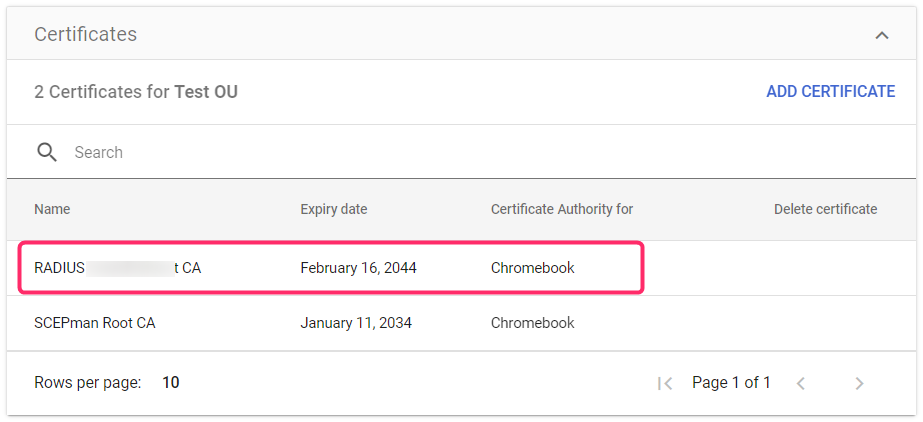This screenshot has width=923, height=422.
Task: Open the Rows per page dropdown
Action: (171, 382)
